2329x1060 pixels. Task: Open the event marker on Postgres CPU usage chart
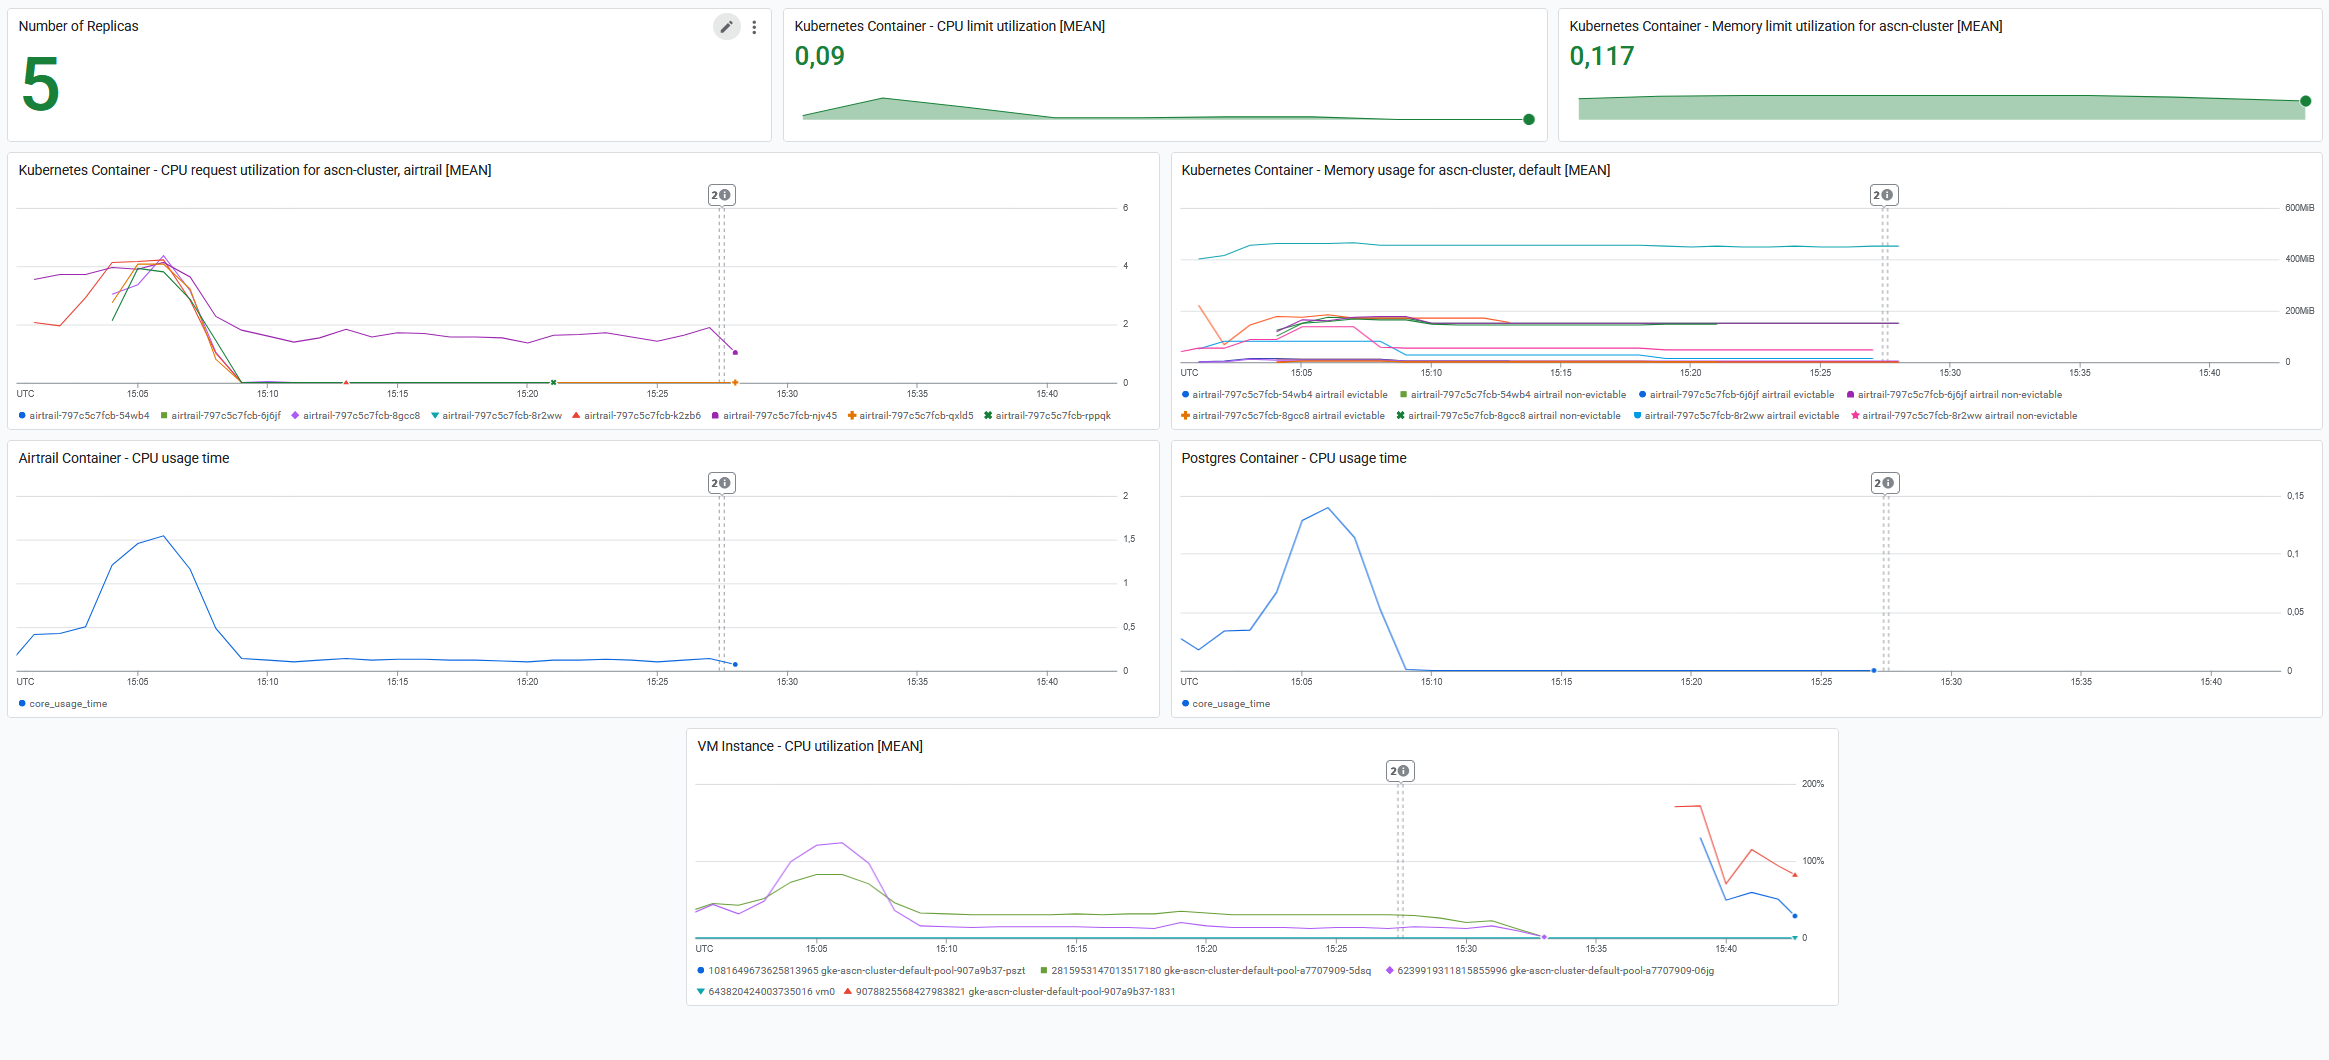pos(1884,483)
